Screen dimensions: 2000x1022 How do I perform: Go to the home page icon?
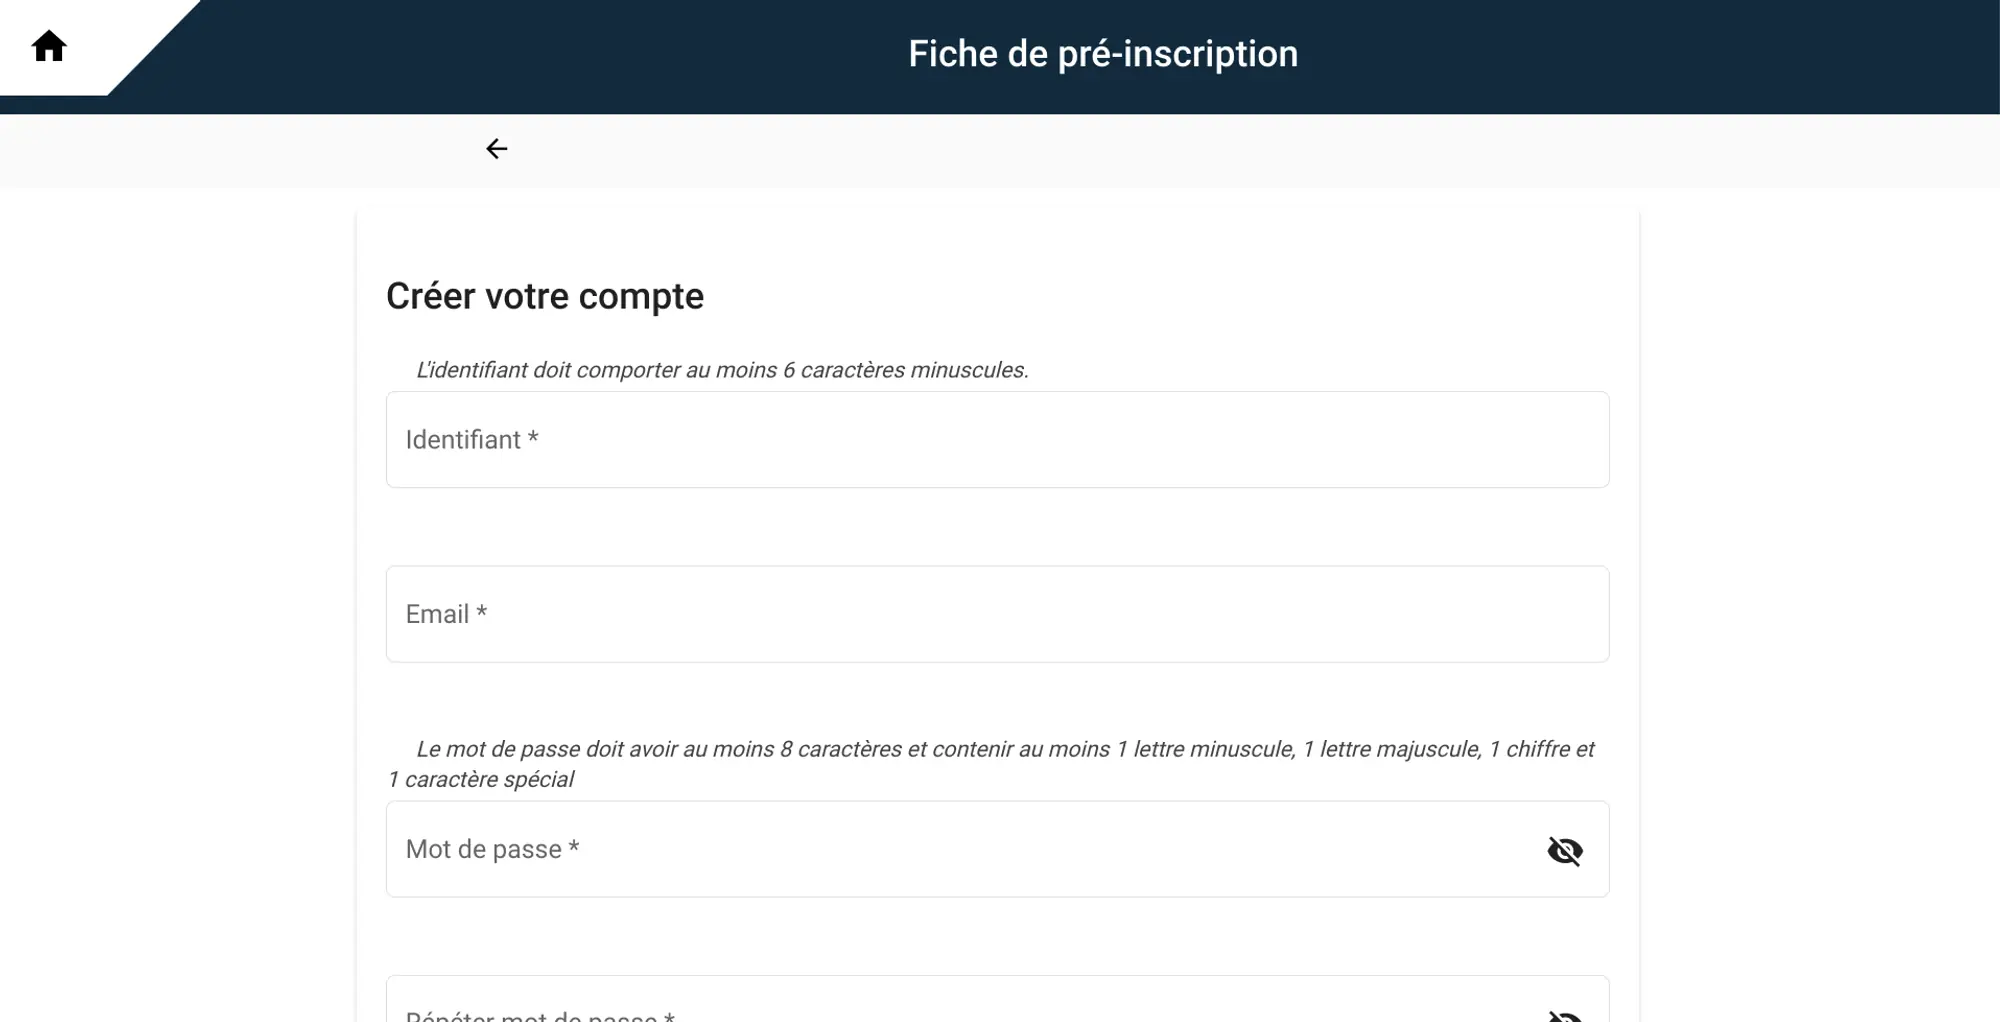coord(49,47)
